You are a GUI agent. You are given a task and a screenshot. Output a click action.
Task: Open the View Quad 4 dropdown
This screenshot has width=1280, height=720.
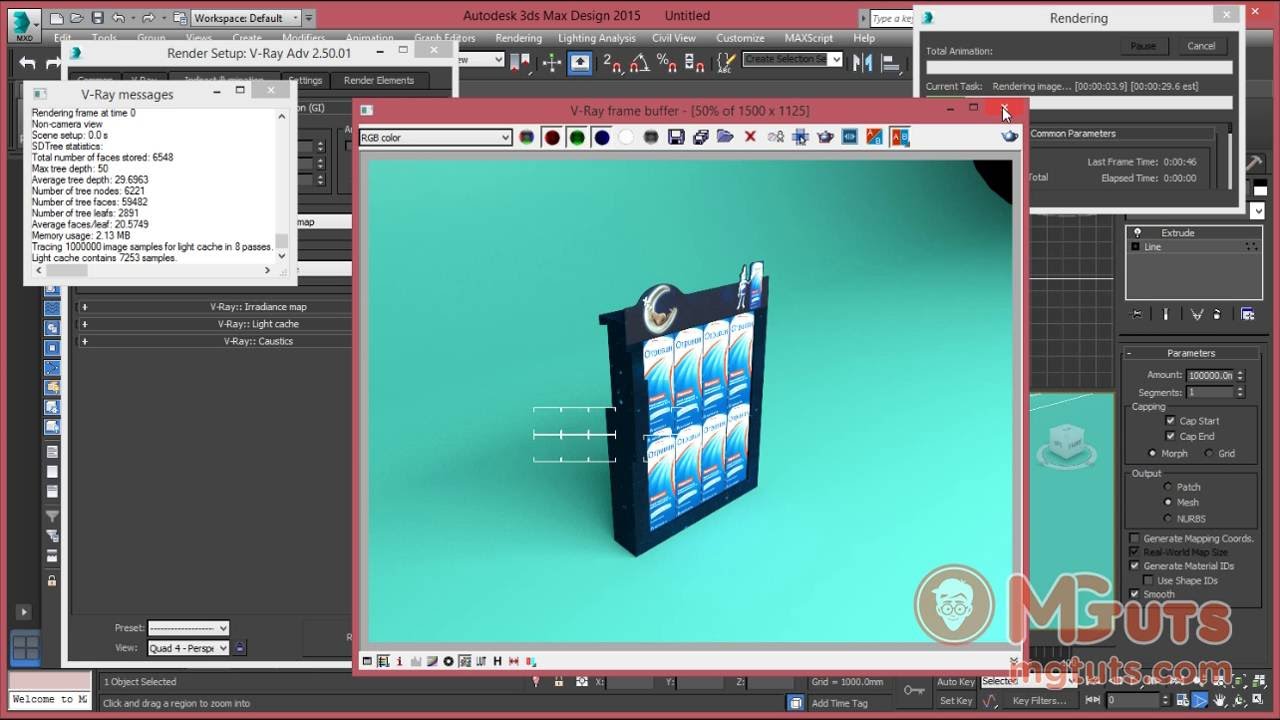click(188, 648)
